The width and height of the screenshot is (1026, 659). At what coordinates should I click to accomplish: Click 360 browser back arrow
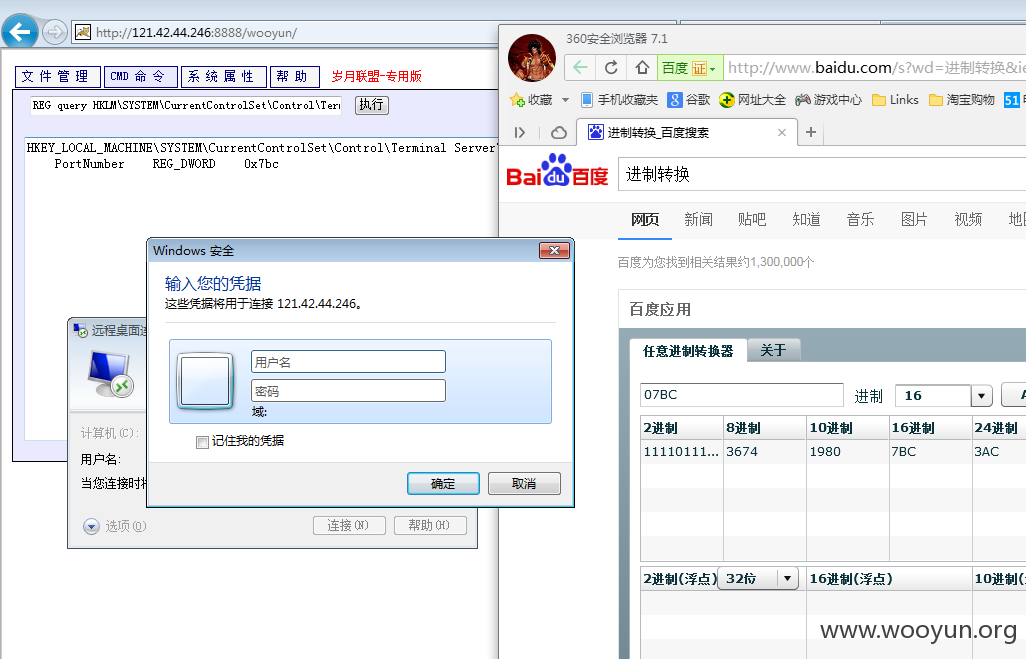pos(580,67)
